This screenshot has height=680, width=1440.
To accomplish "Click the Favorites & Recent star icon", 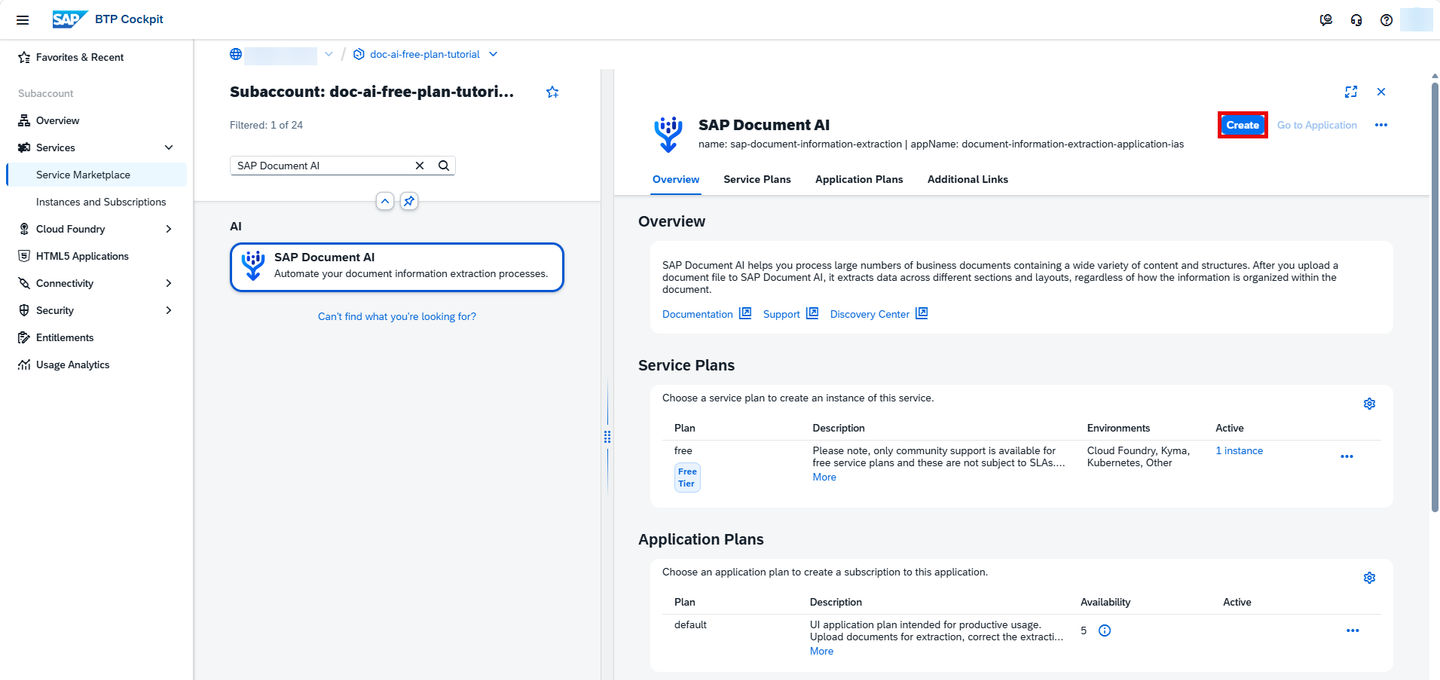I will [24, 58].
